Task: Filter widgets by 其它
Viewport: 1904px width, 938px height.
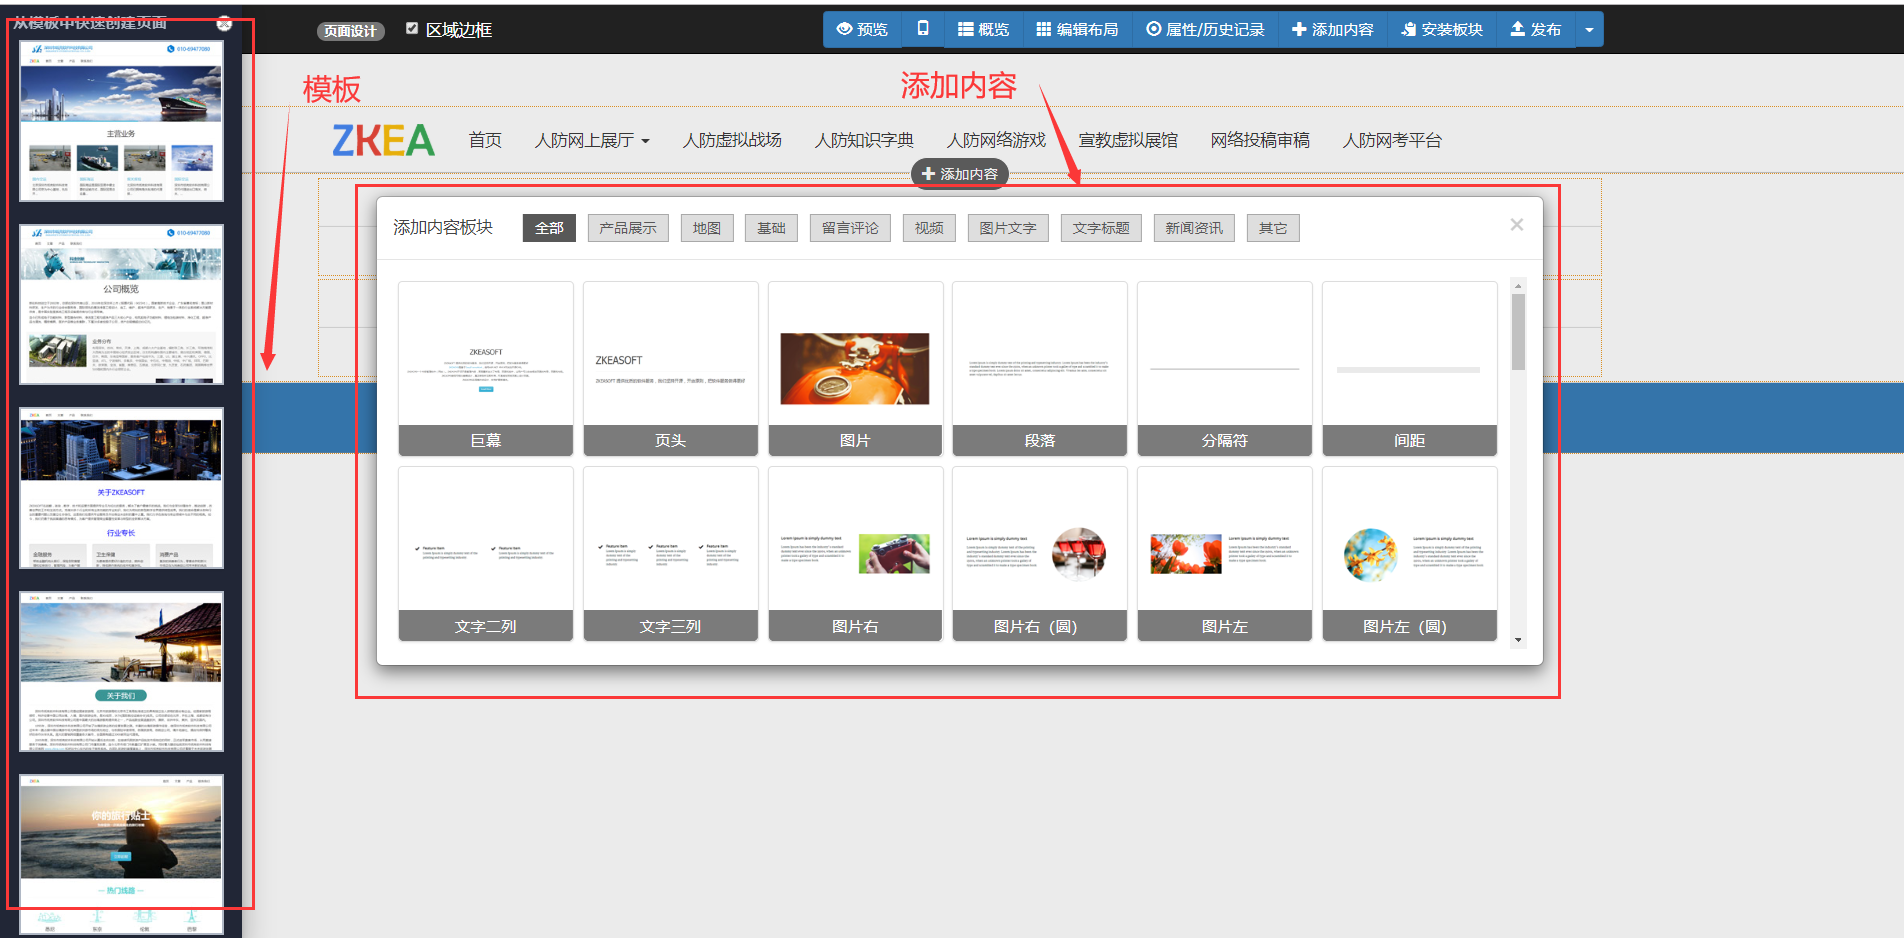Action: click(1273, 228)
